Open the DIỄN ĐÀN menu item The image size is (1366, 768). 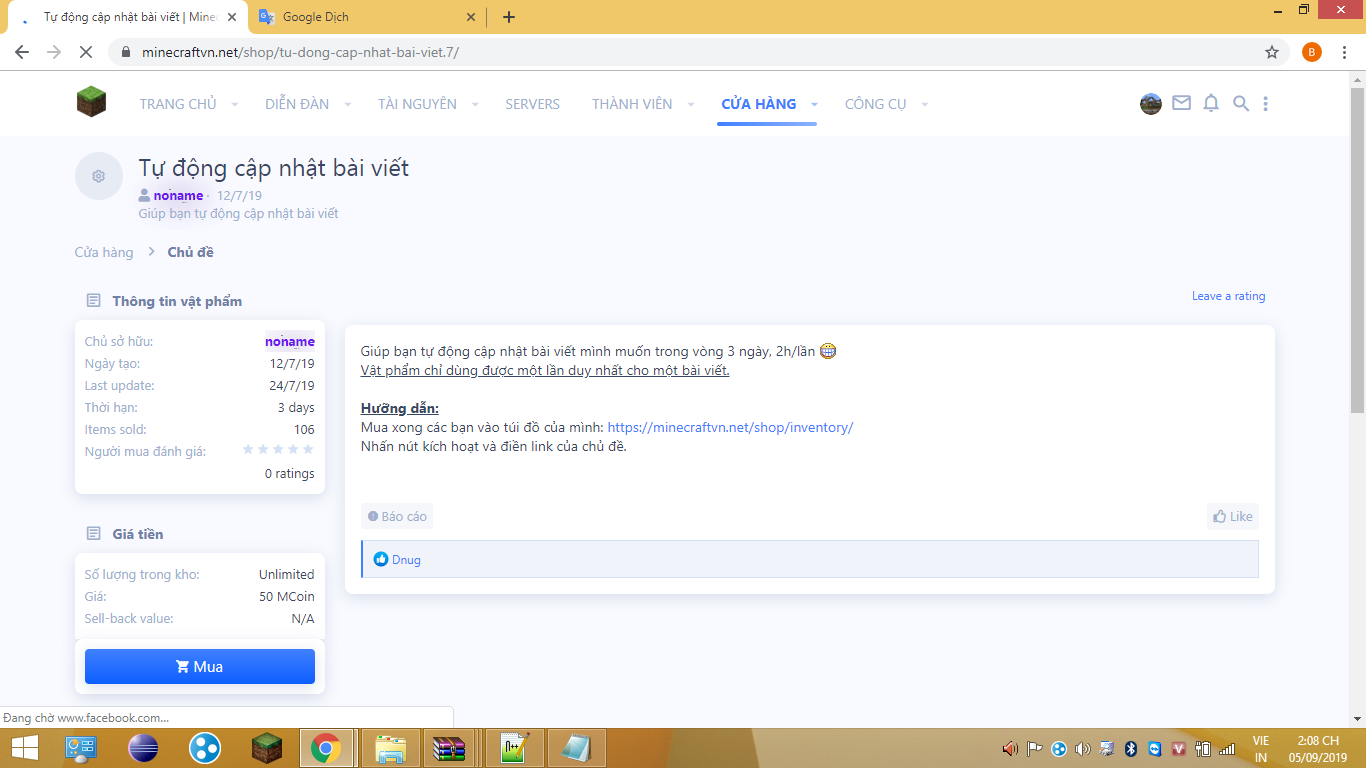point(297,104)
